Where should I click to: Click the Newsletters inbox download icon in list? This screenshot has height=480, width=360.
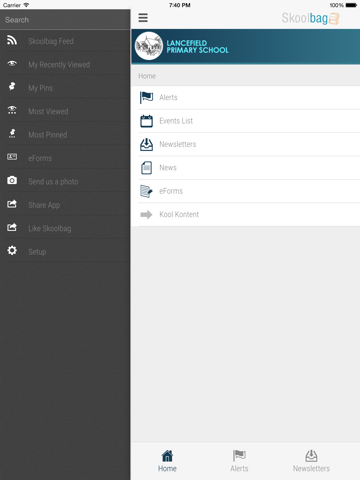(146, 144)
